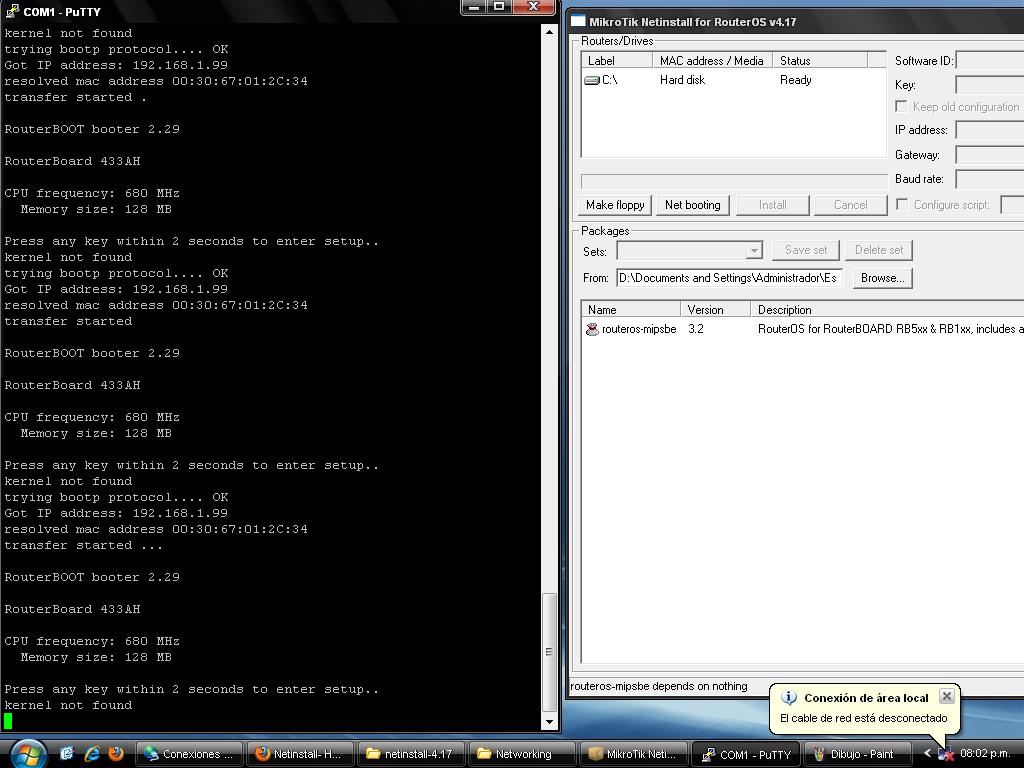Switch to COM1 - PuTTY taskbar item
This screenshot has width=1024, height=768.
pos(746,754)
